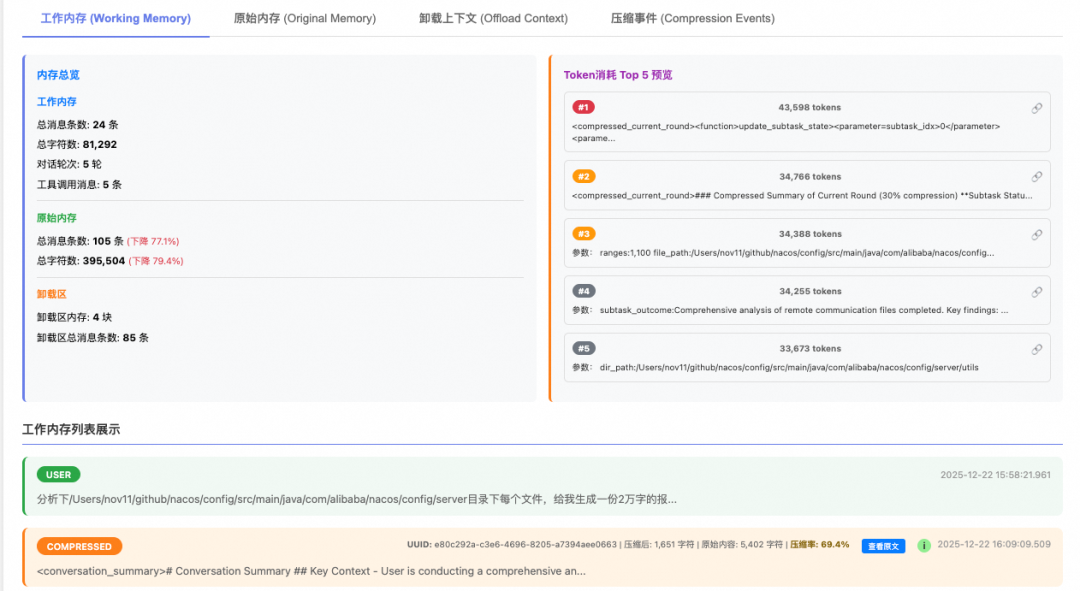Click the green info icon on the compressed message
The width and height of the screenshot is (1080, 591).
click(x=923, y=546)
